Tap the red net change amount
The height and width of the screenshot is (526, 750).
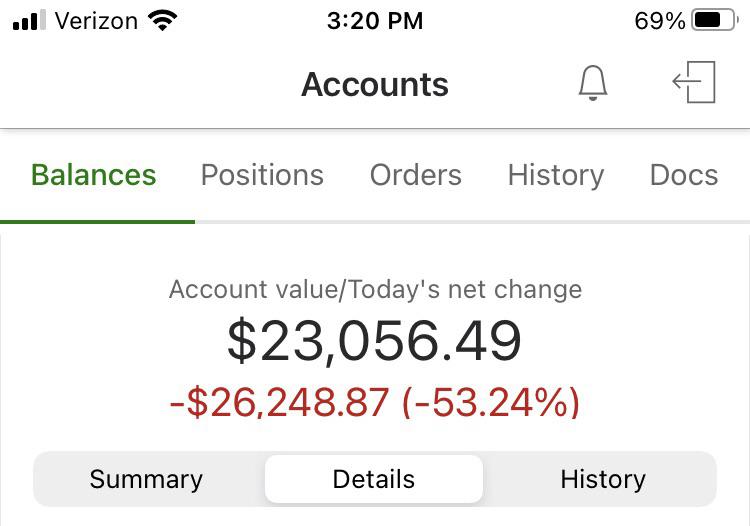pos(375,402)
